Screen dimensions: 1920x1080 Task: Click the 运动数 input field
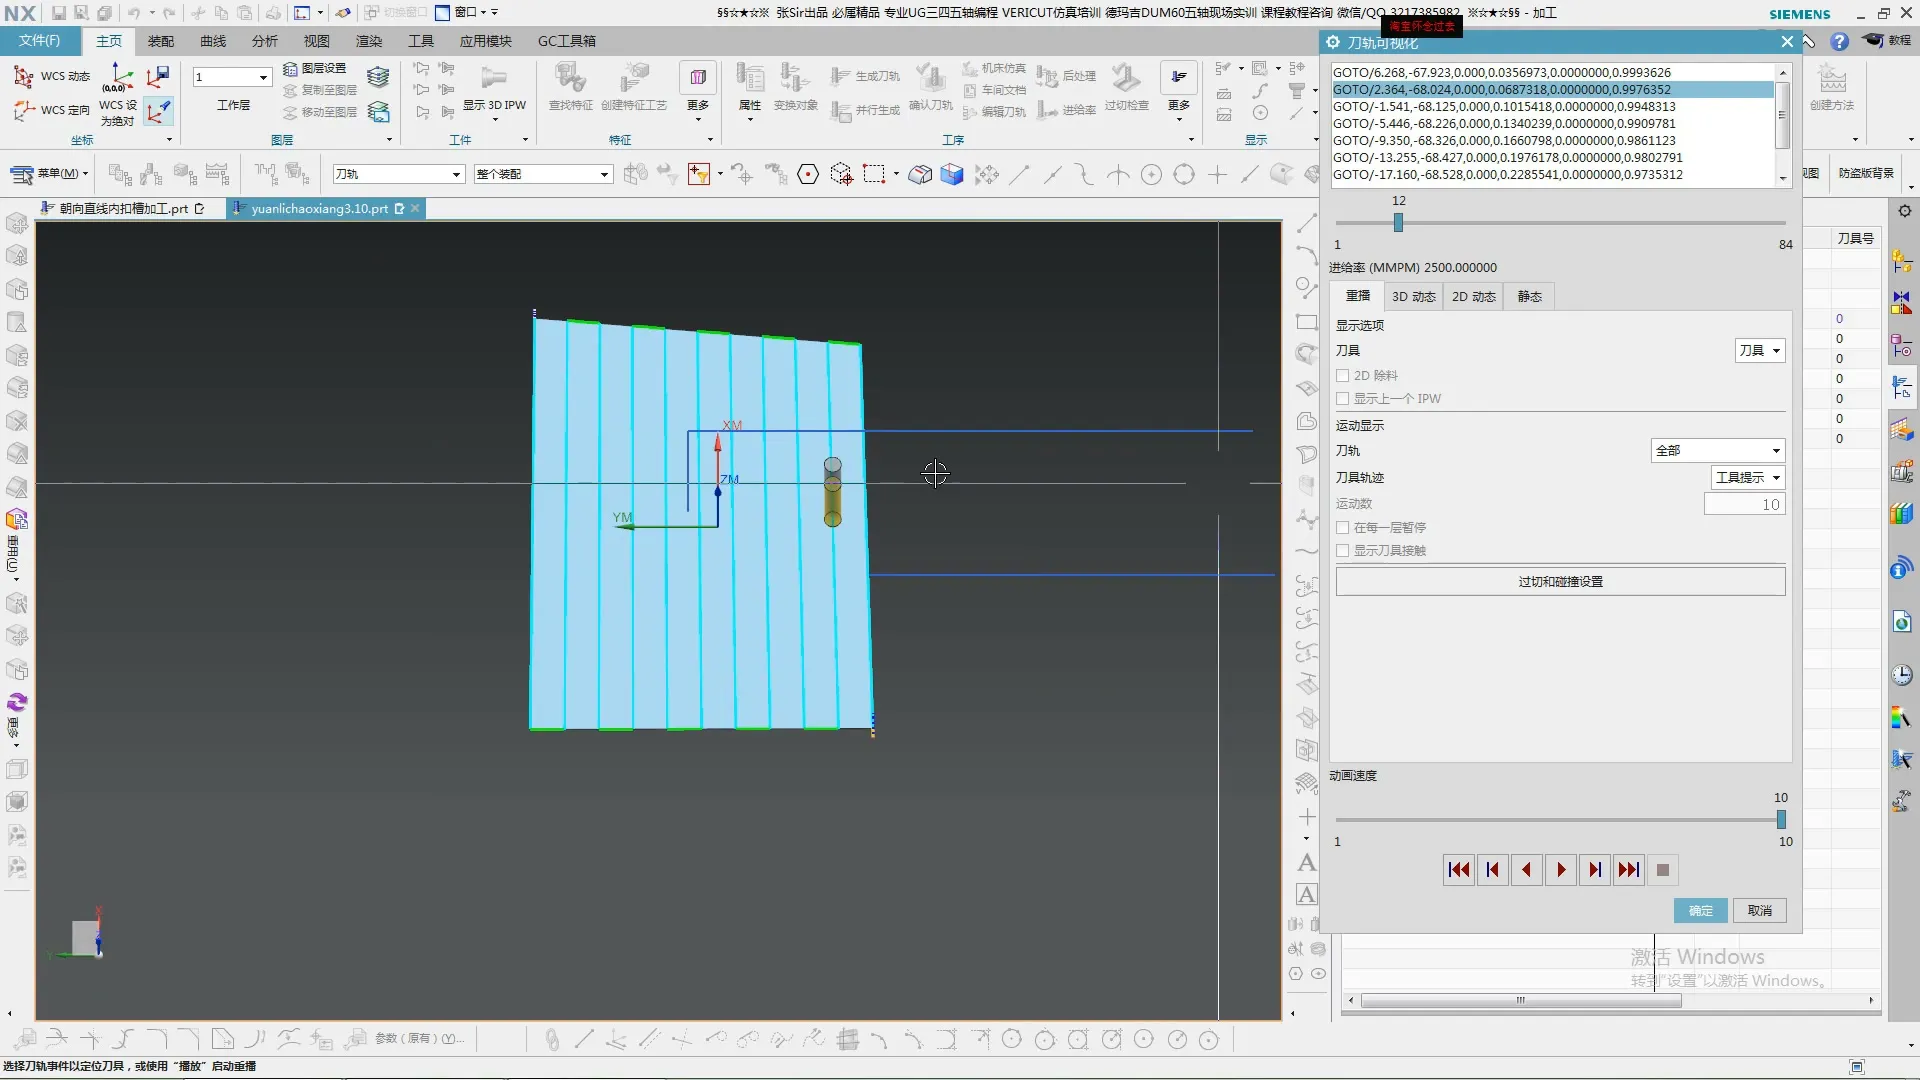coord(1744,505)
